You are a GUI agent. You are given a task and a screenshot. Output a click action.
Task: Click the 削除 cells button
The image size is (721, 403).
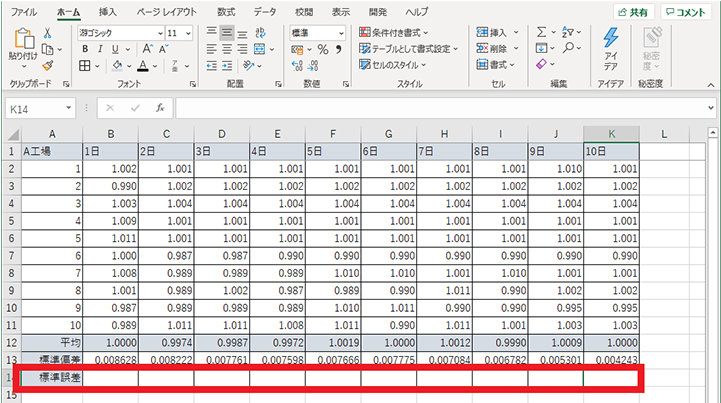point(491,48)
